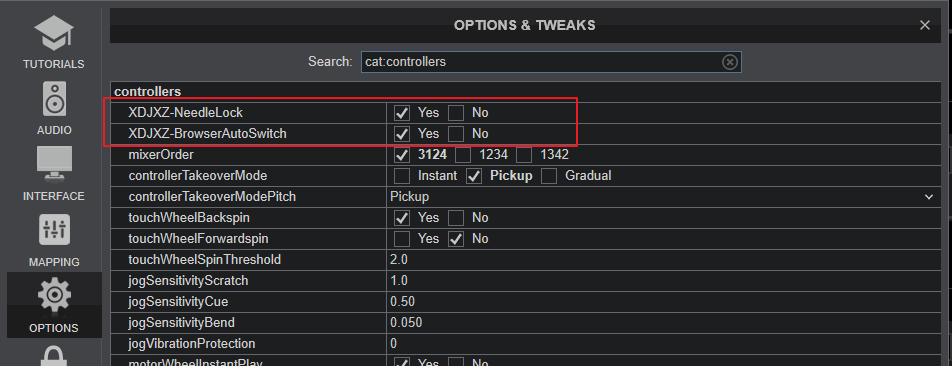Image resolution: width=952 pixels, height=366 pixels.
Task: Open the Pickup combo box value
Action: 663,197
